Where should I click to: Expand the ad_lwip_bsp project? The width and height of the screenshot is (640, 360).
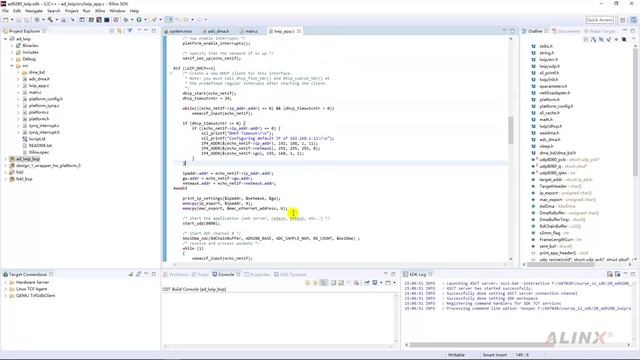[x=6, y=159]
